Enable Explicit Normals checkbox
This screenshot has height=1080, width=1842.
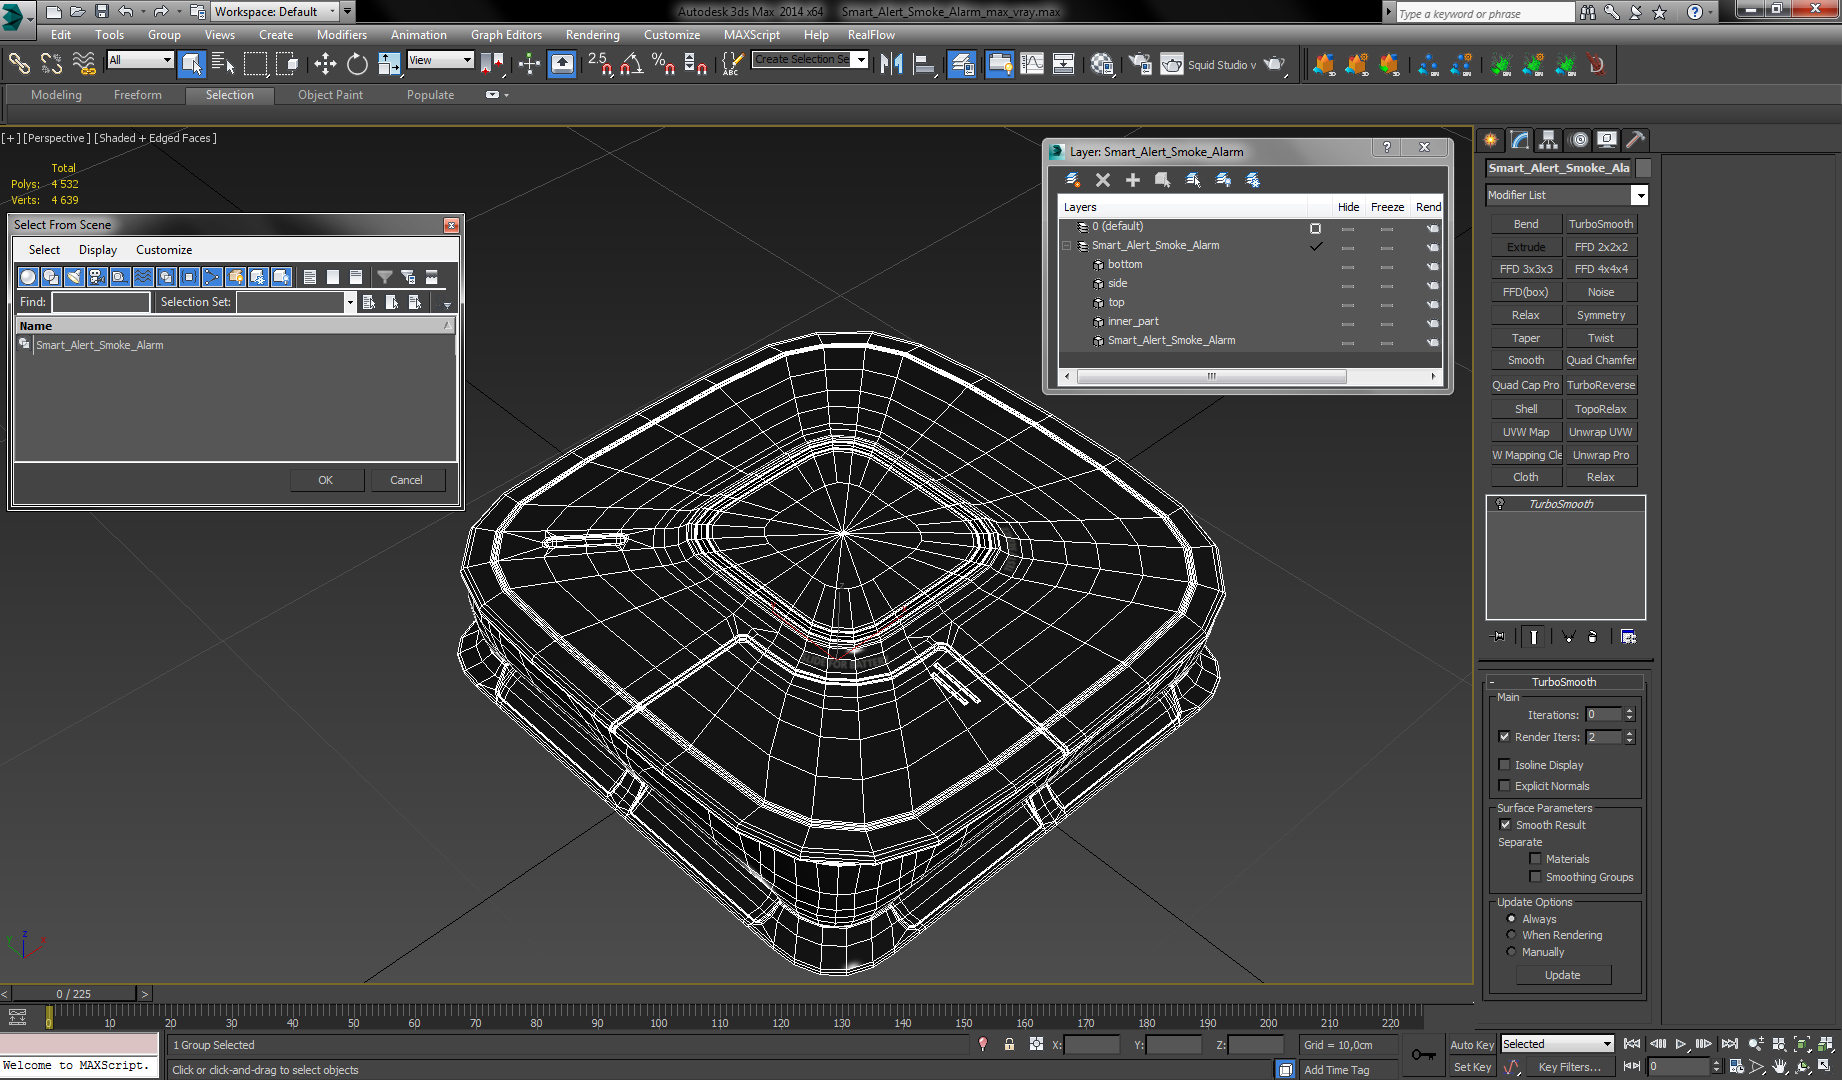[1505, 786]
